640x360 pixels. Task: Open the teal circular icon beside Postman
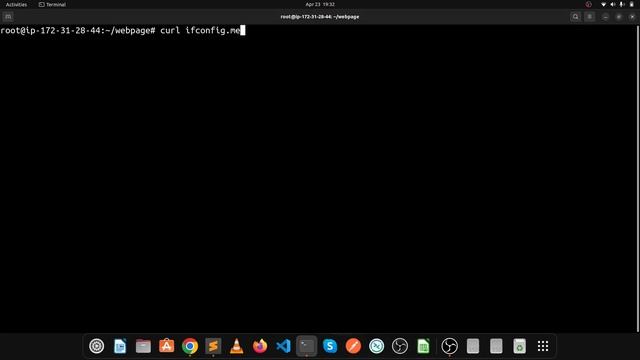tap(376, 346)
